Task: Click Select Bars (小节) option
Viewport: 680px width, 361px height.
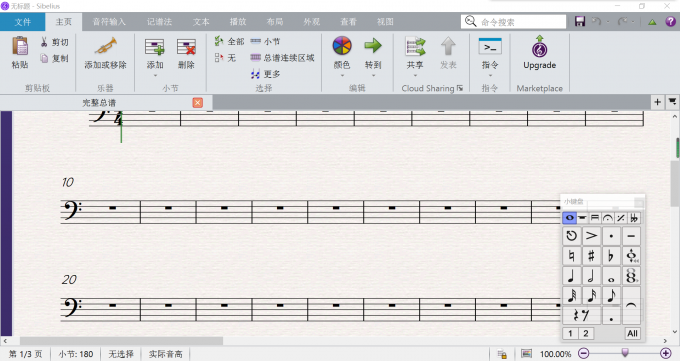Action: pyautogui.click(x=265, y=42)
